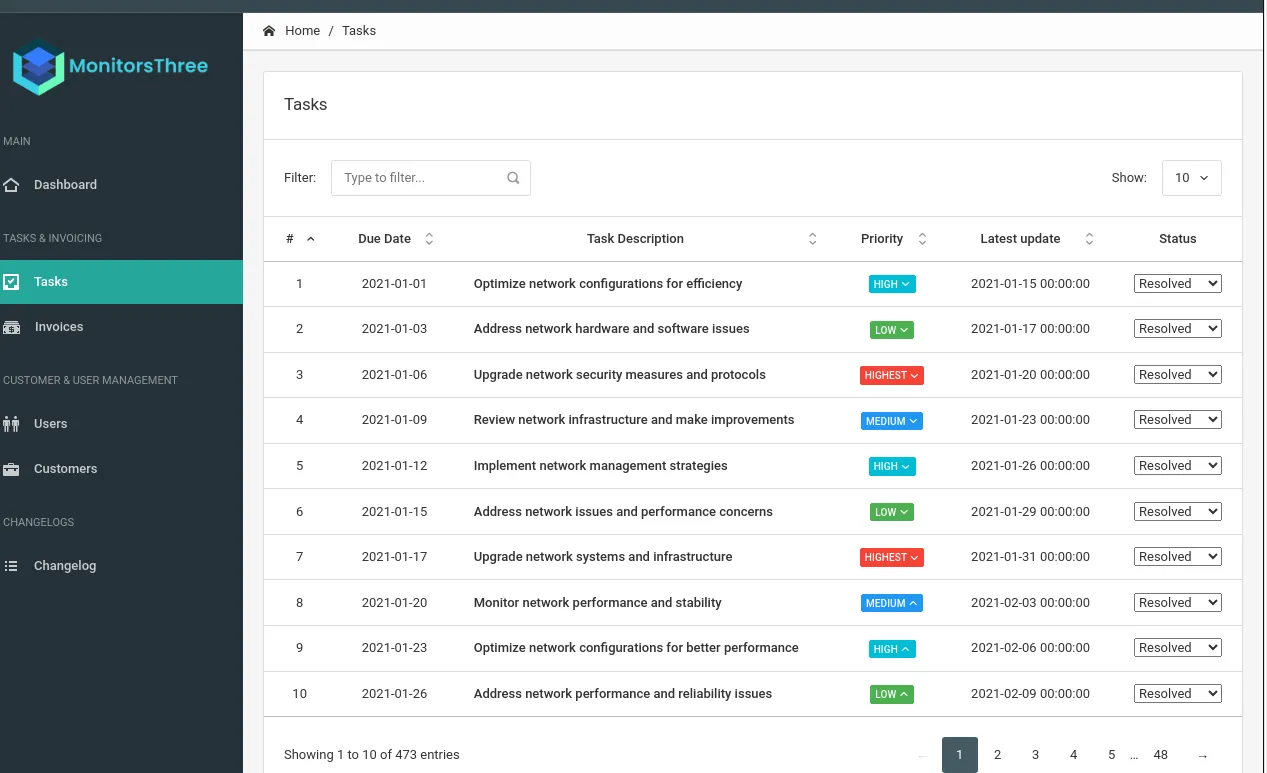Go to page 2 of tasks
The image size is (1267, 773).
pyautogui.click(x=997, y=755)
